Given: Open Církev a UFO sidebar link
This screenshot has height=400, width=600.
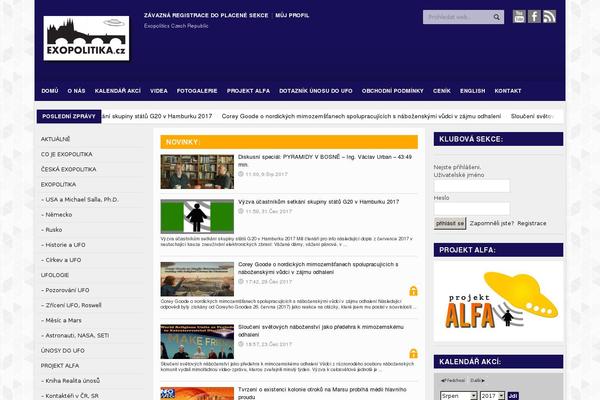Looking at the screenshot, I should coord(61,260).
